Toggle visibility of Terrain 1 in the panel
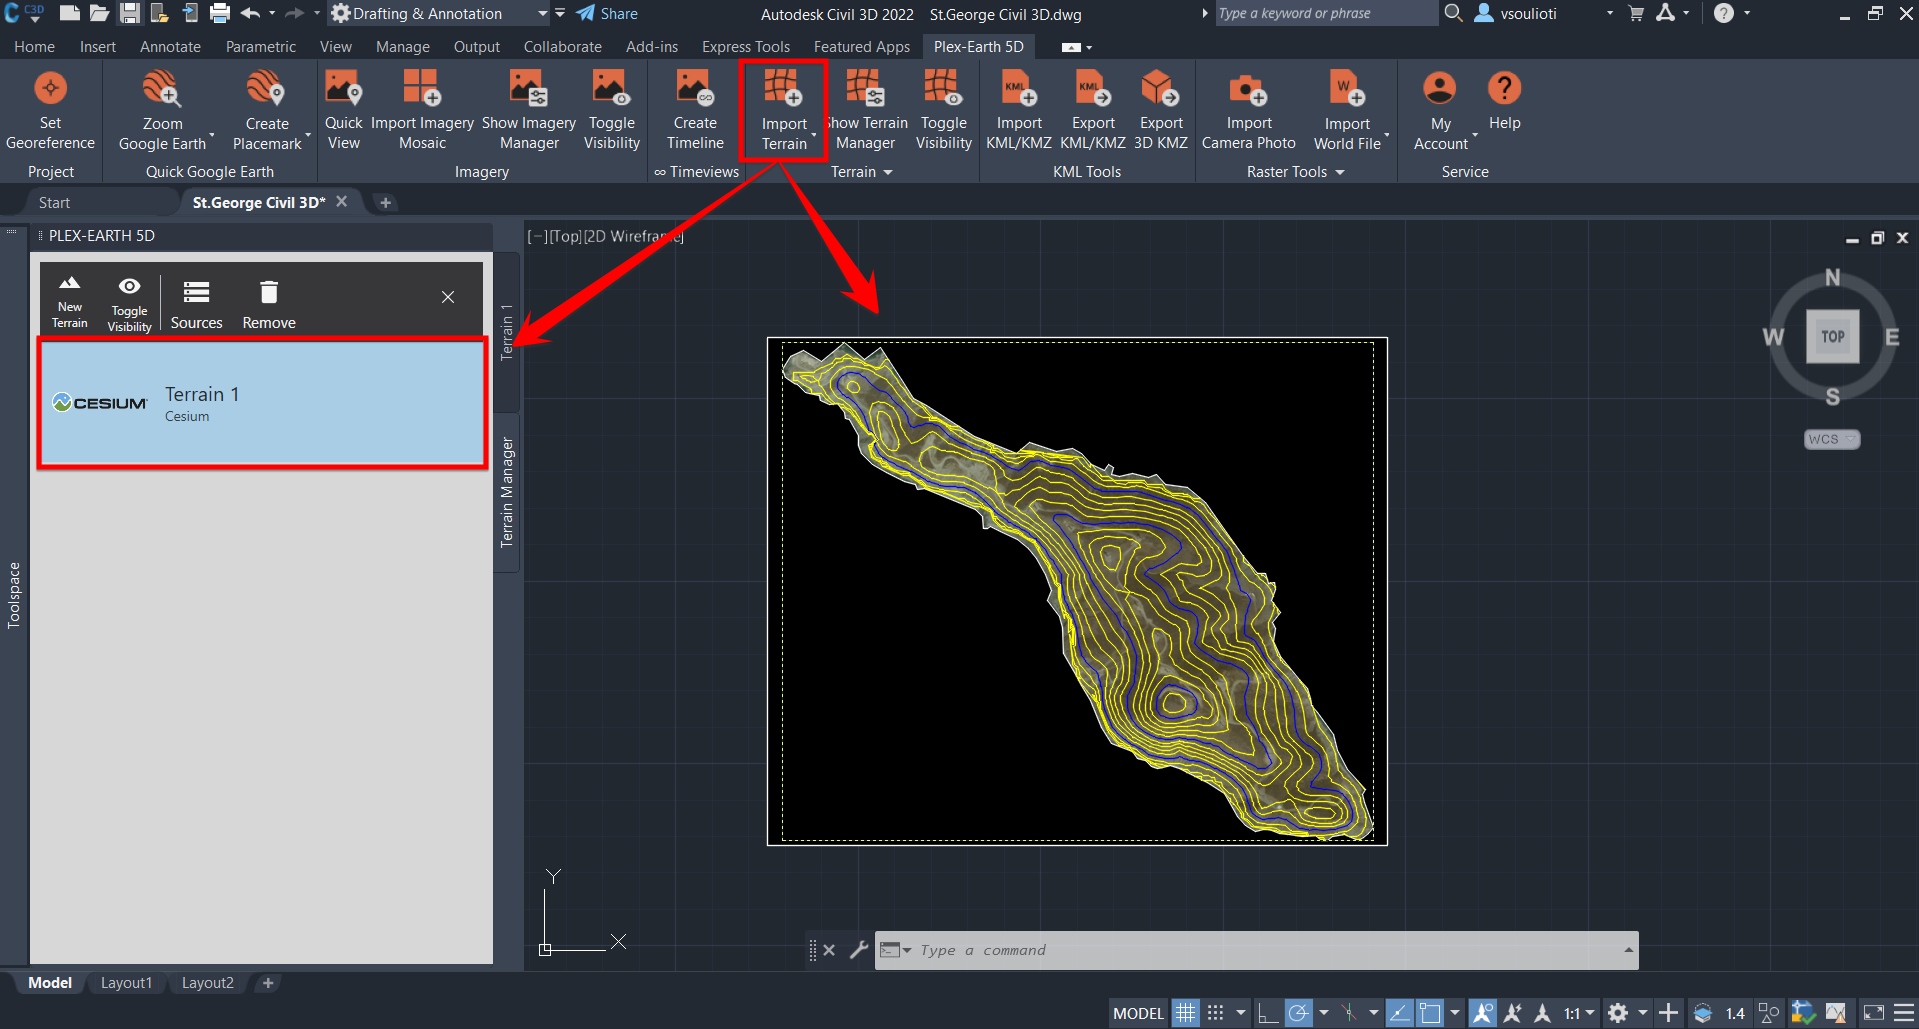The height and width of the screenshot is (1029, 1919). [129, 300]
